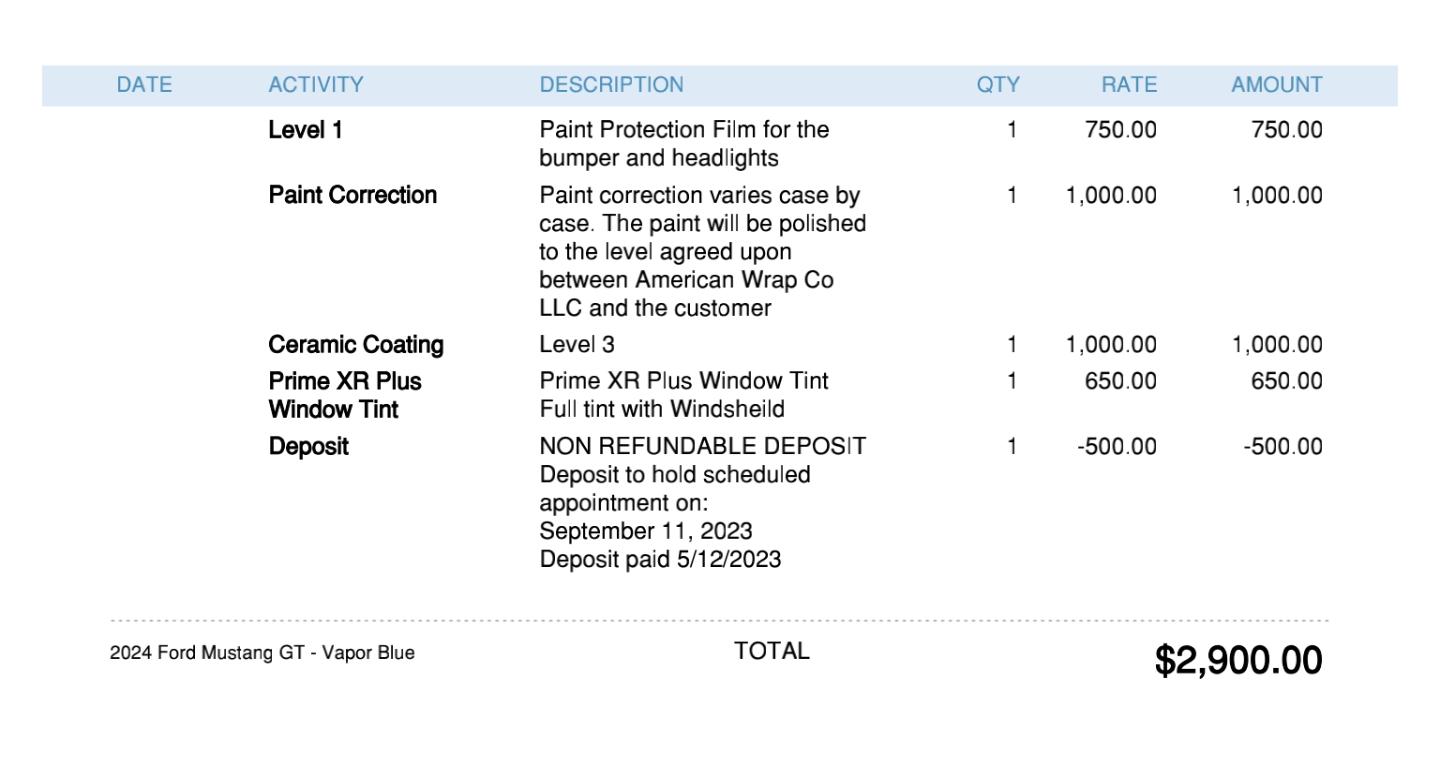This screenshot has height=774, width=1440.
Task: Click the TOTAL label
Action: point(772,651)
